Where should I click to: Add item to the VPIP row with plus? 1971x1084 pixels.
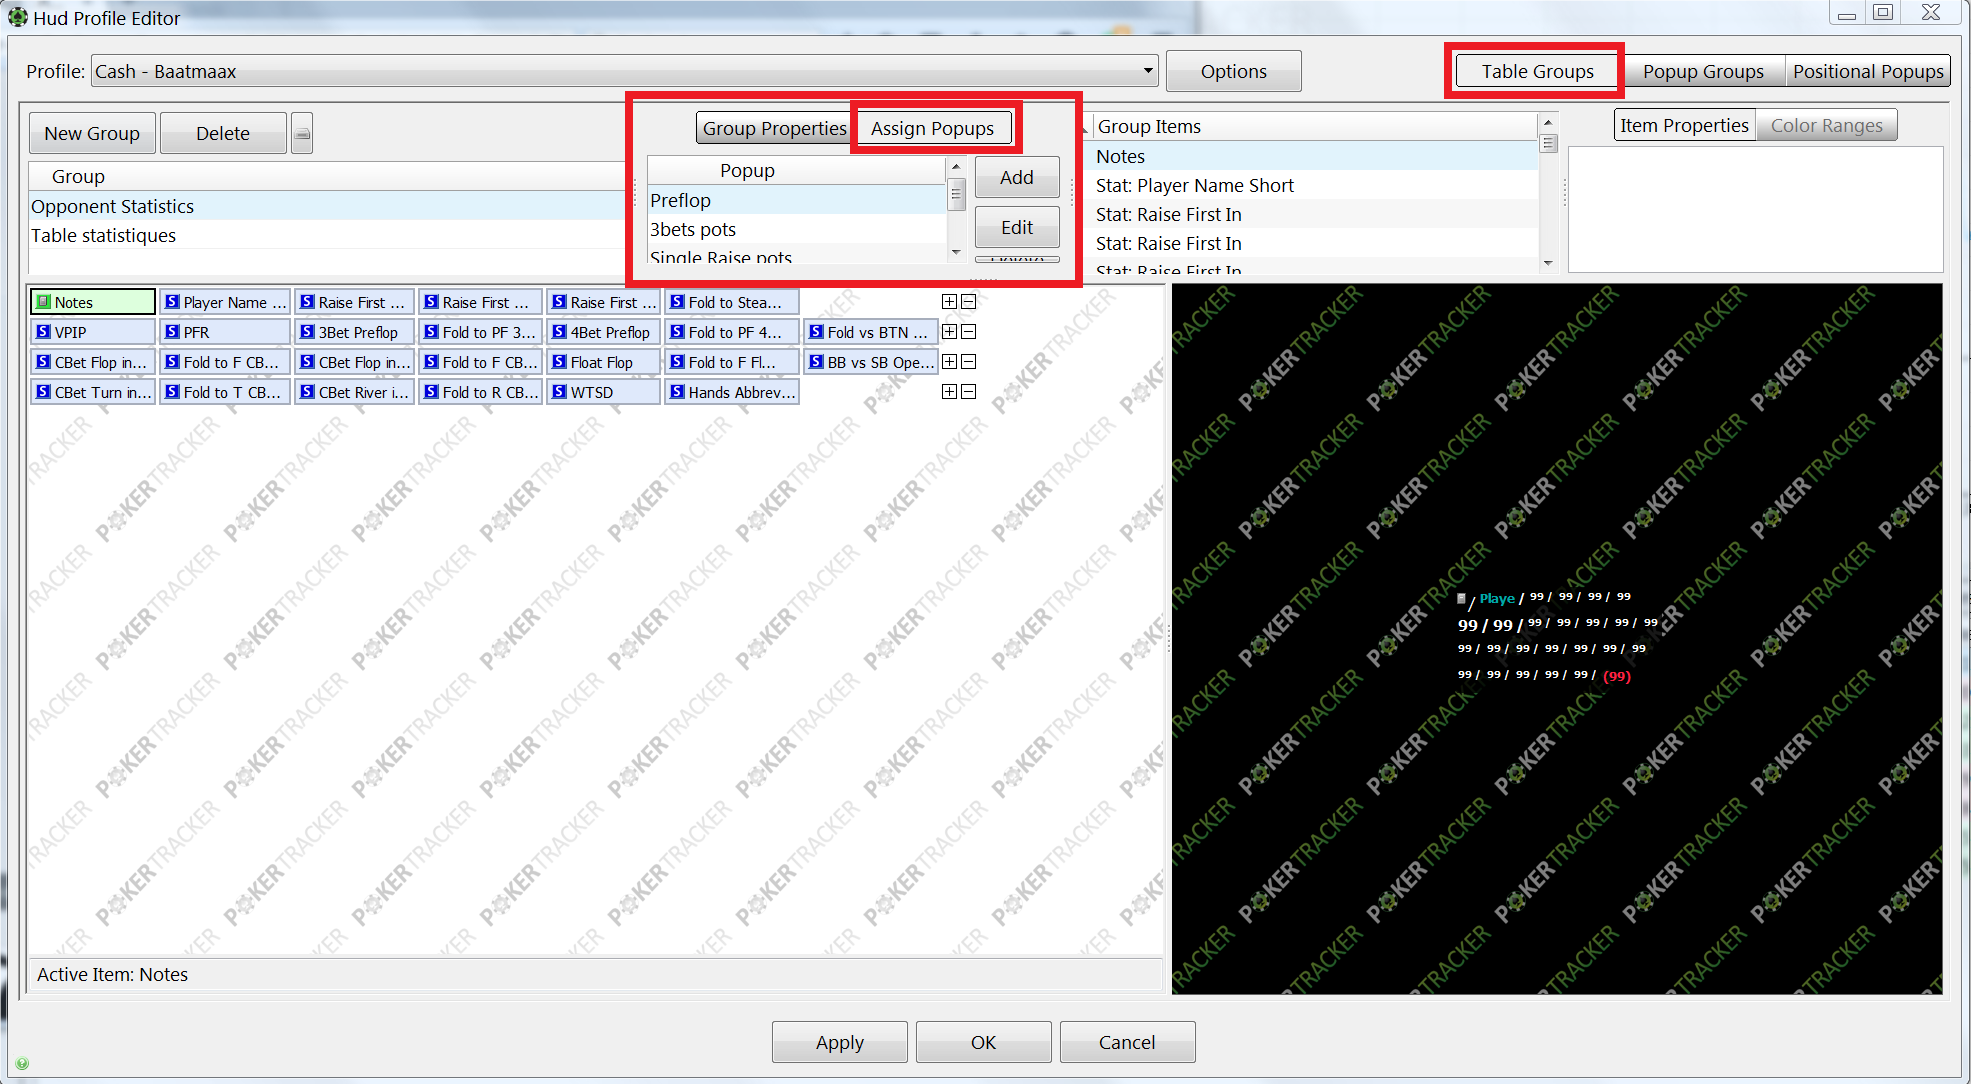pos(950,332)
